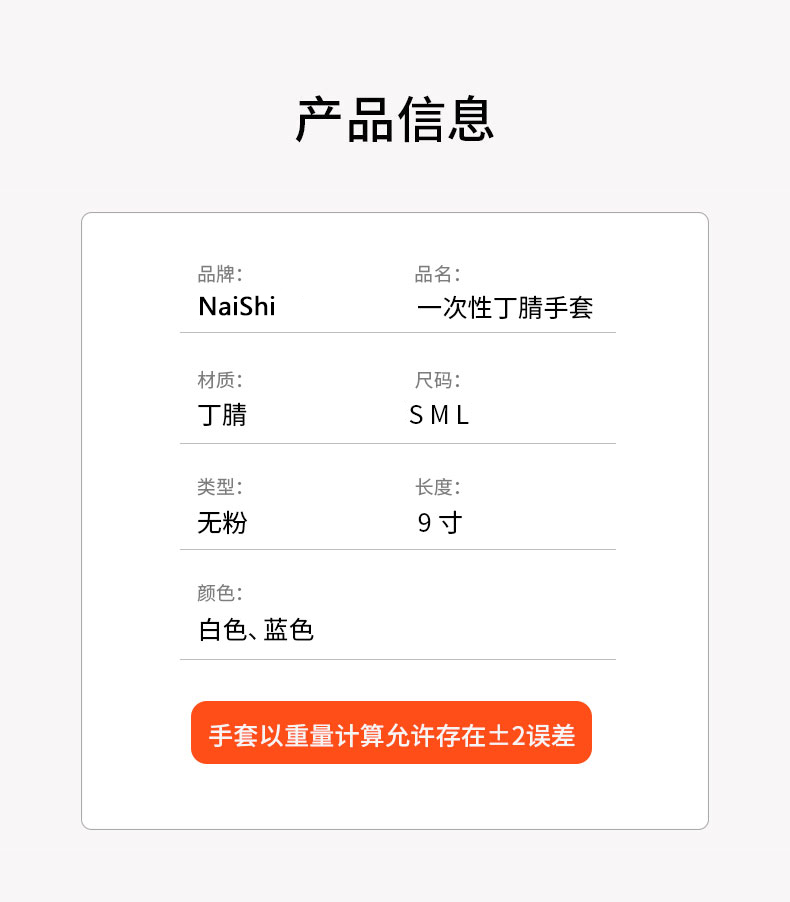Image resolution: width=790 pixels, height=902 pixels.
Task: Click the 长度 label
Action: tap(437, 487)
